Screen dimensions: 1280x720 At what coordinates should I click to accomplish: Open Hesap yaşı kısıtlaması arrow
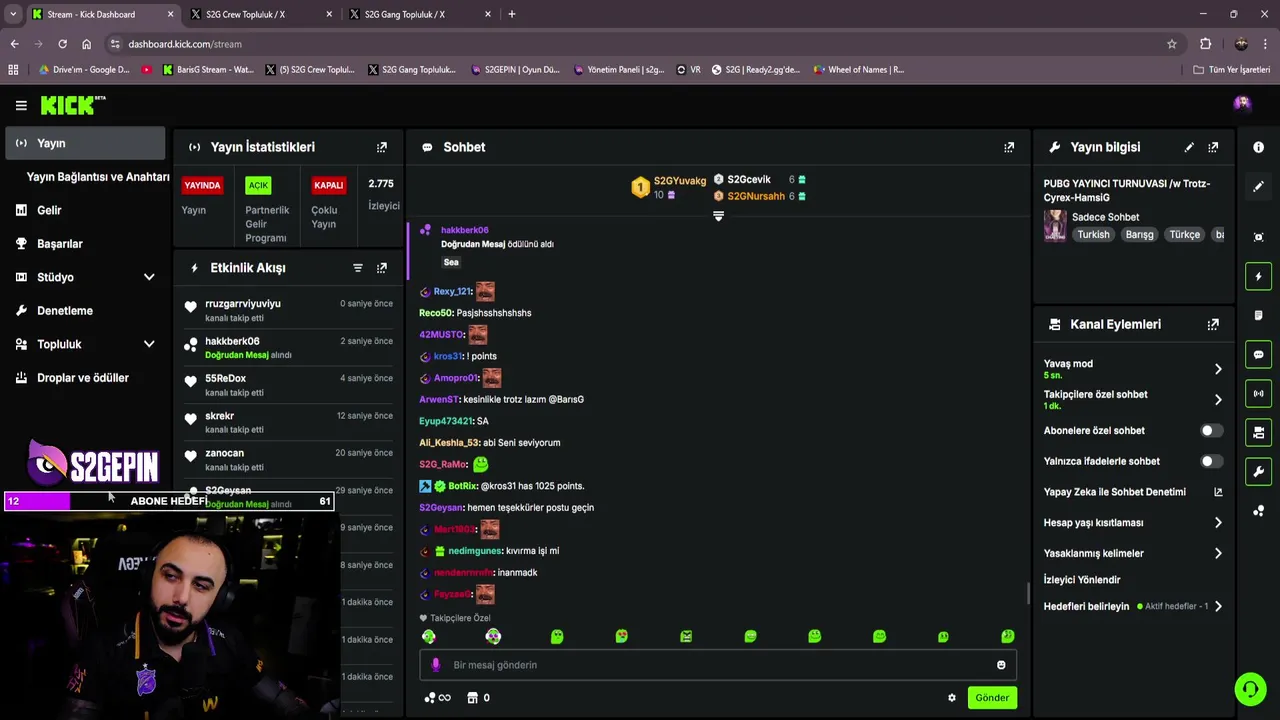coord(1218,523)
